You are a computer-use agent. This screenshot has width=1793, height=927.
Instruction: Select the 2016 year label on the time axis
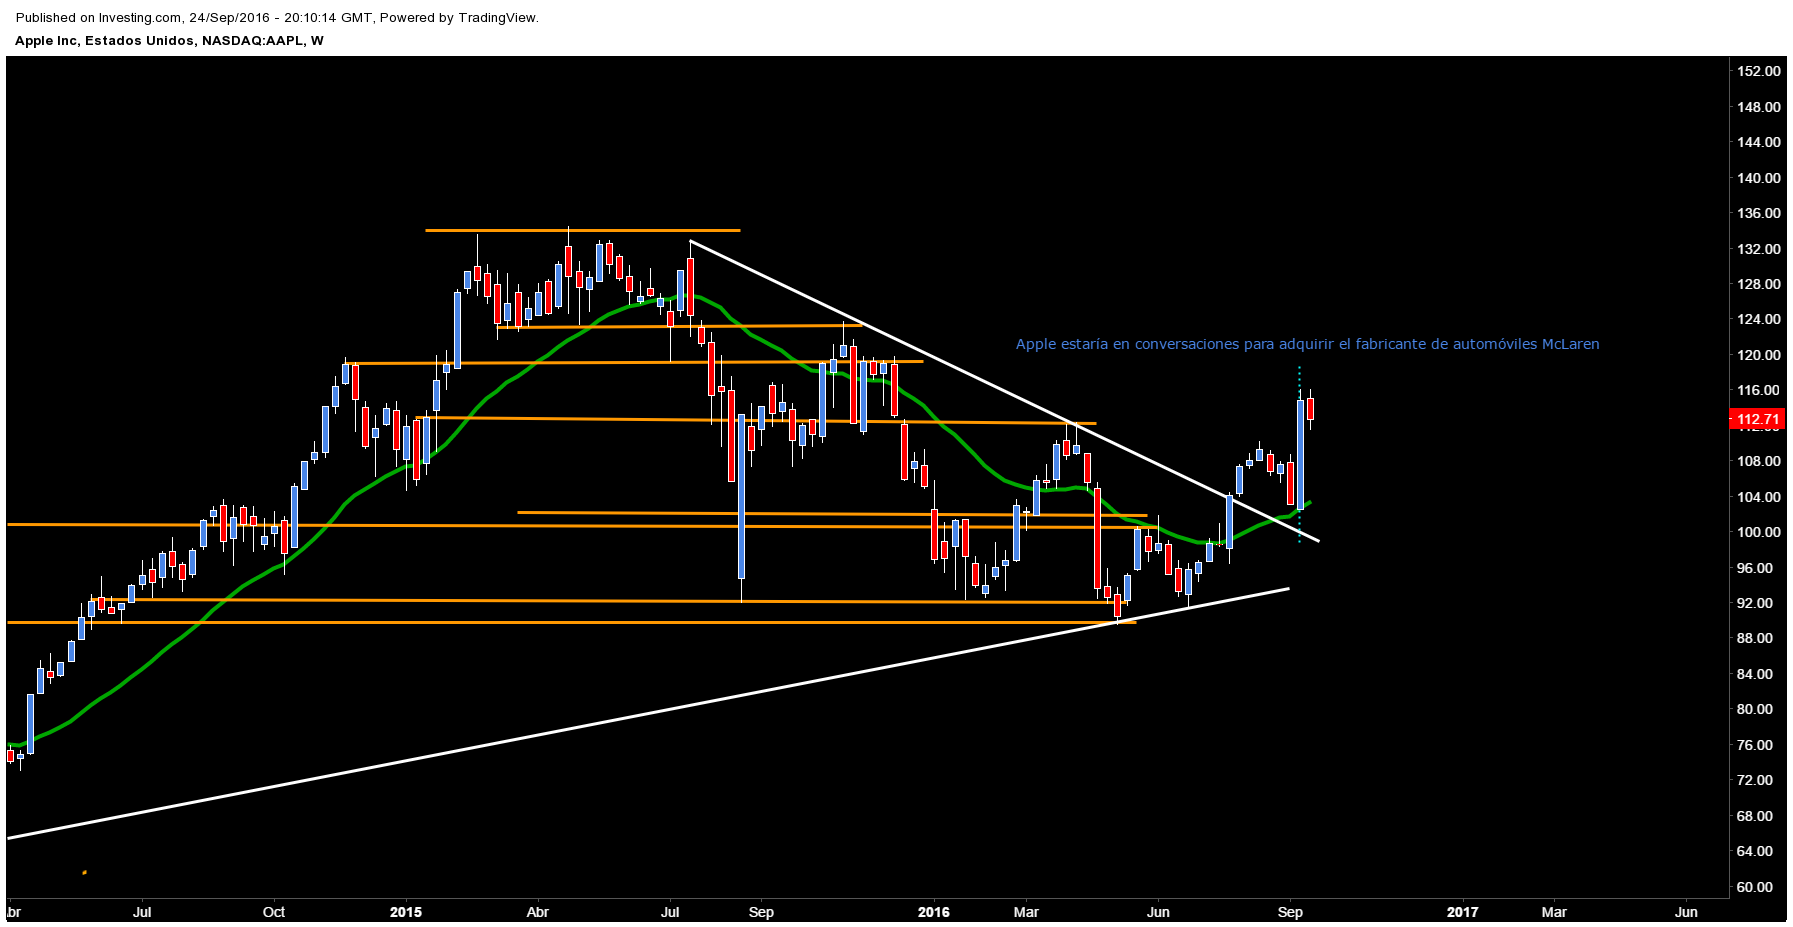click(934, 912)
